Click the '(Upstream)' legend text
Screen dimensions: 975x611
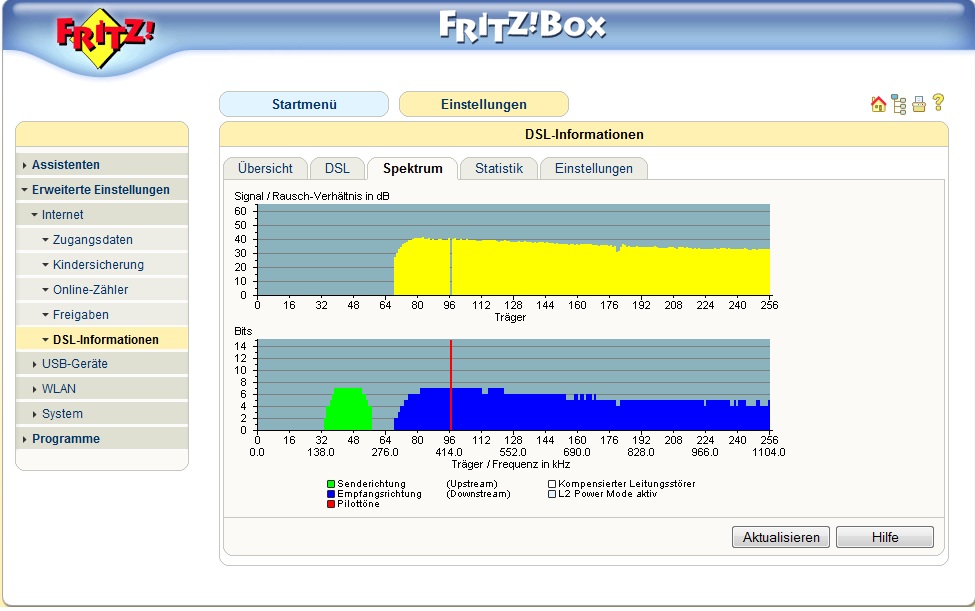point(472,484)
